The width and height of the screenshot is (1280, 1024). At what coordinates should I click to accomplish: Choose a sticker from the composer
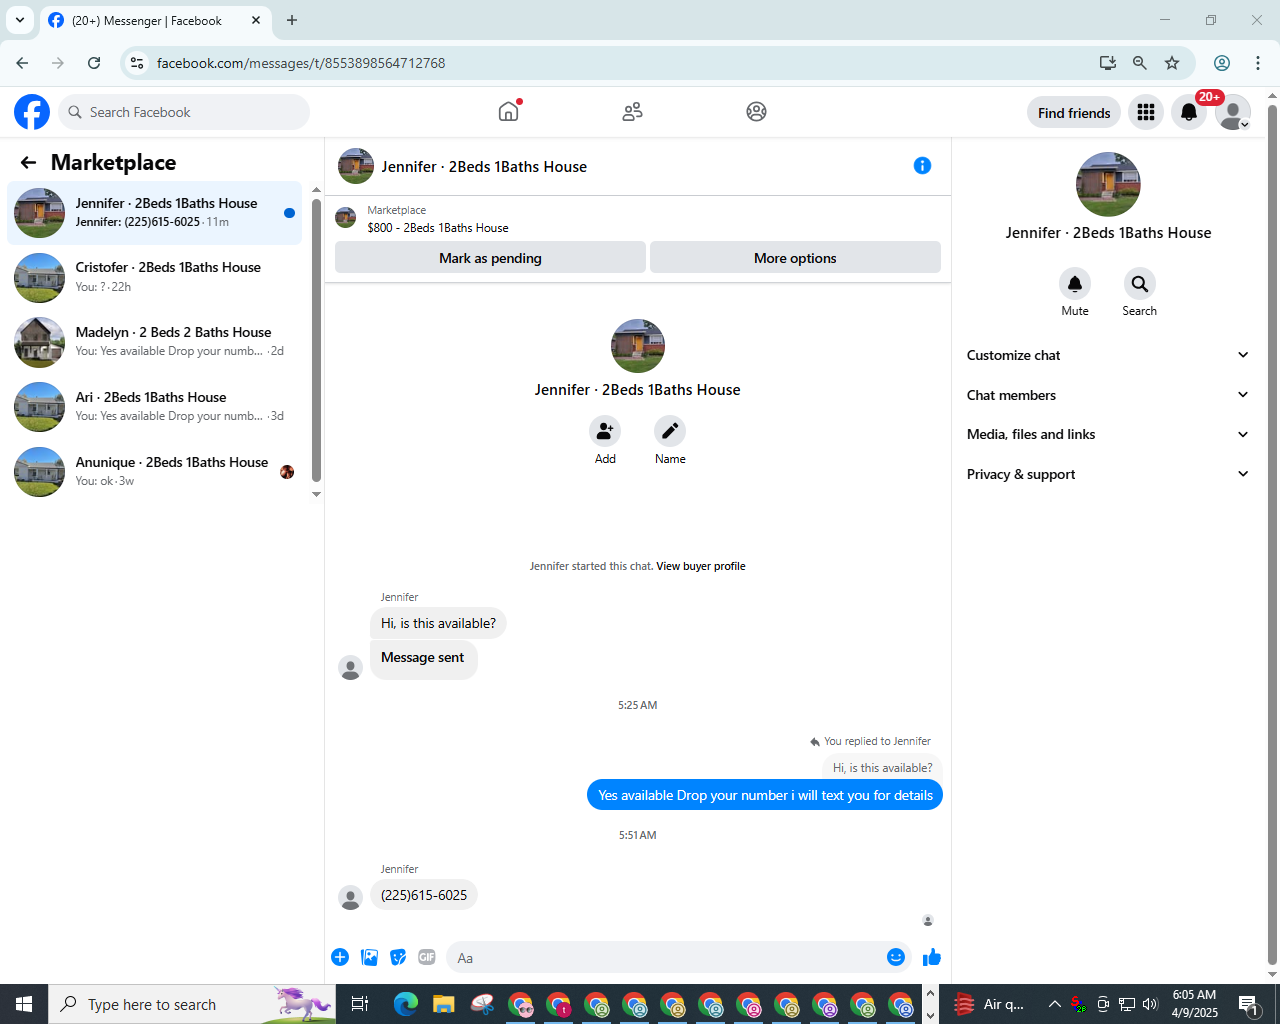point(398,957)
